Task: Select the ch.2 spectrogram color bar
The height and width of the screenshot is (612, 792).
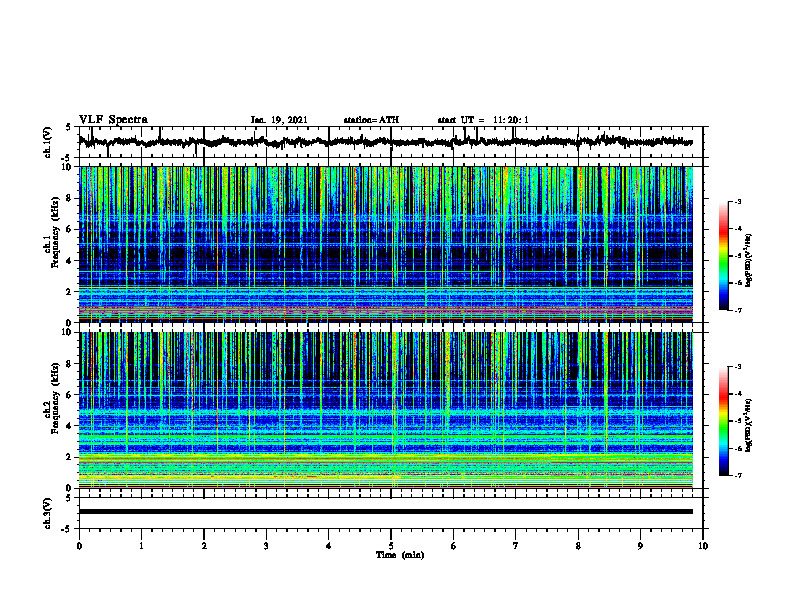Action: (723, 421)
